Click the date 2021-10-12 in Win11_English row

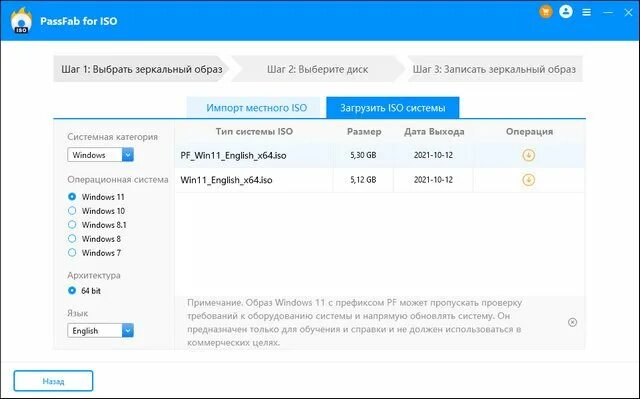tap(433, 180)
